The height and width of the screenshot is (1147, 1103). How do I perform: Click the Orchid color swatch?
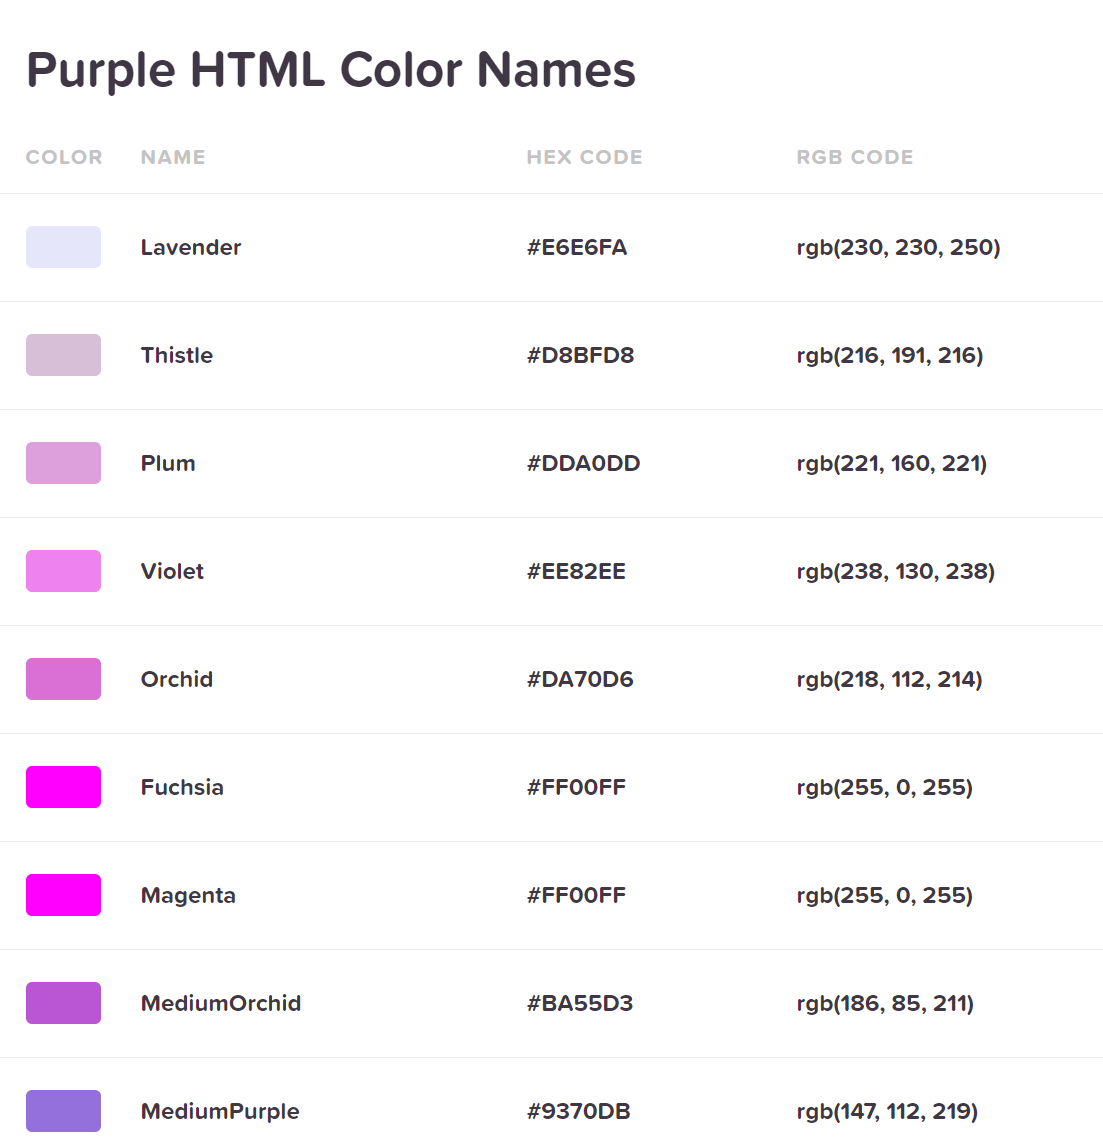(x=64, y=679)
